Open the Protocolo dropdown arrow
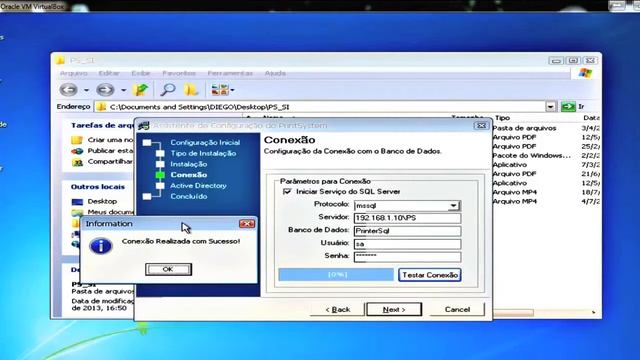This screenshot has width=640, height=360. coord(453,205)
